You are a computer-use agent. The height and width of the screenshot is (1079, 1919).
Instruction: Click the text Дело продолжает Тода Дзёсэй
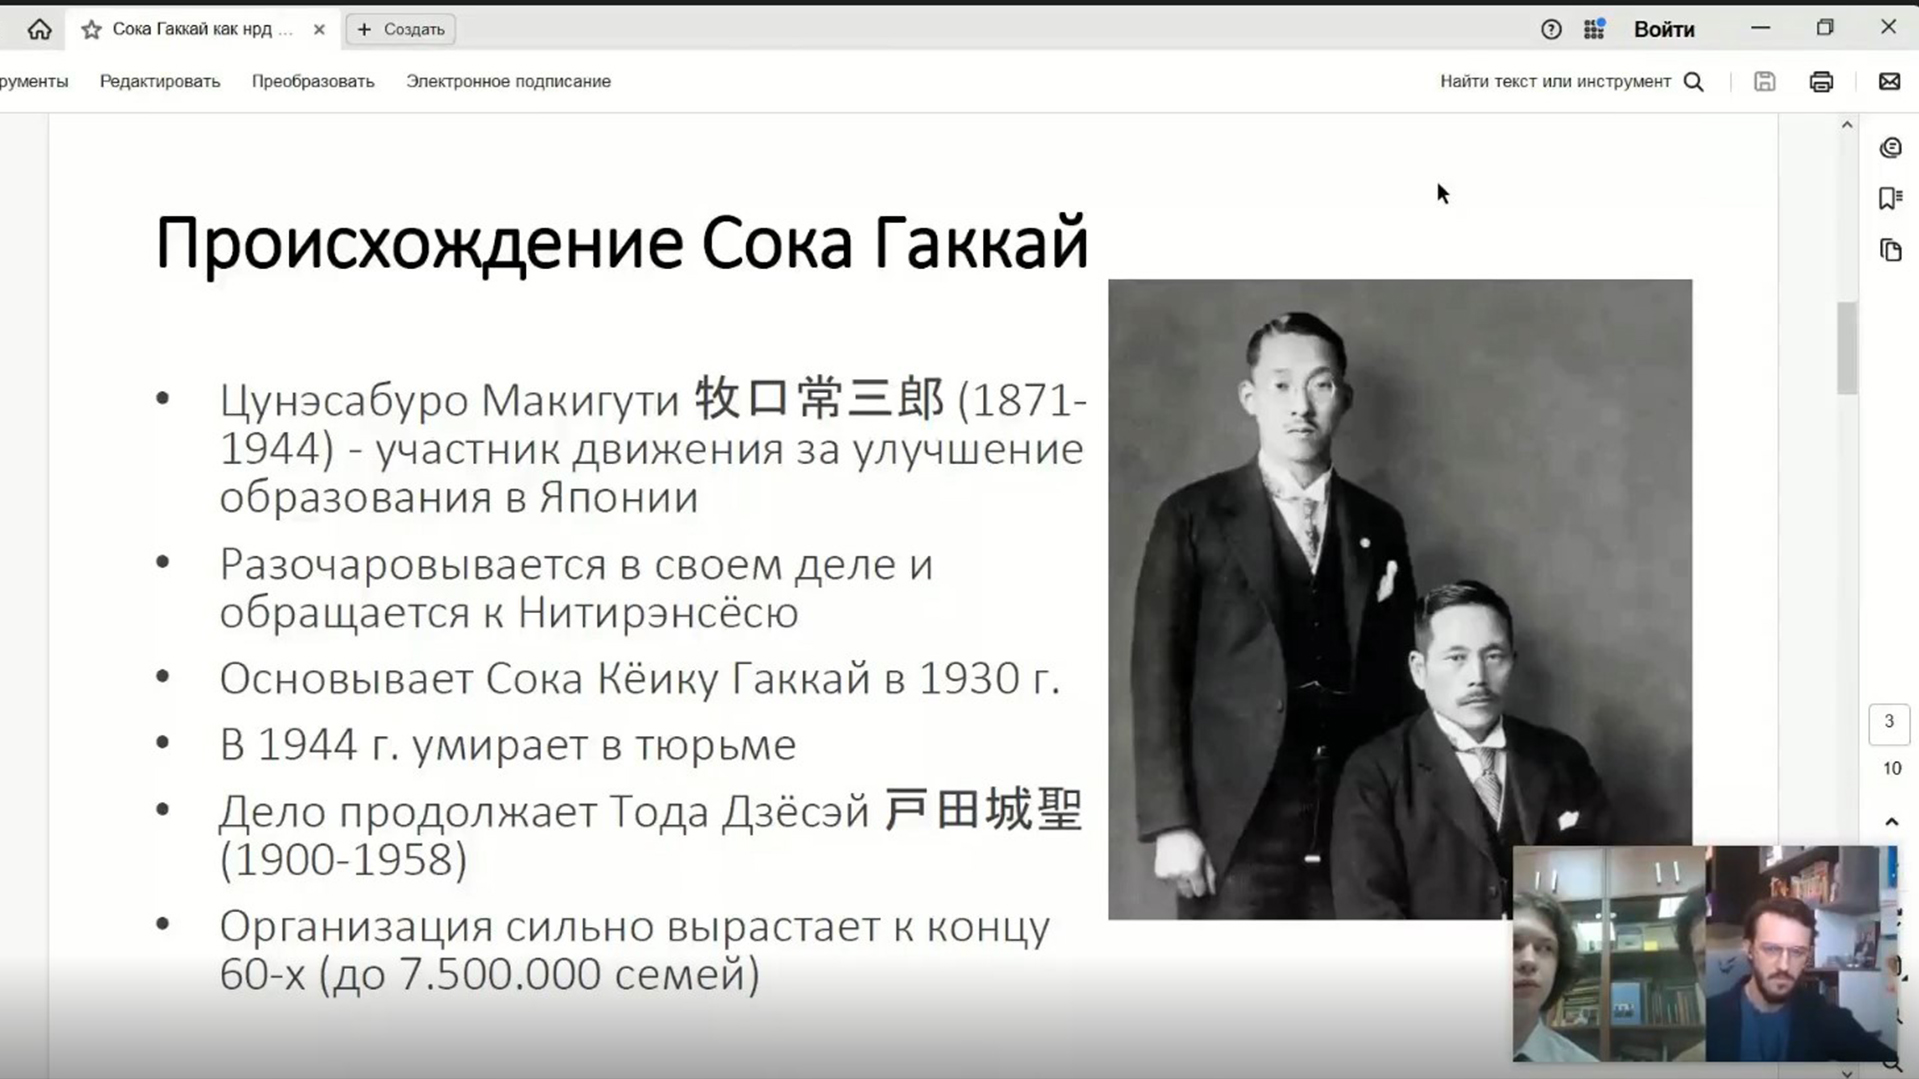point(544,811)
